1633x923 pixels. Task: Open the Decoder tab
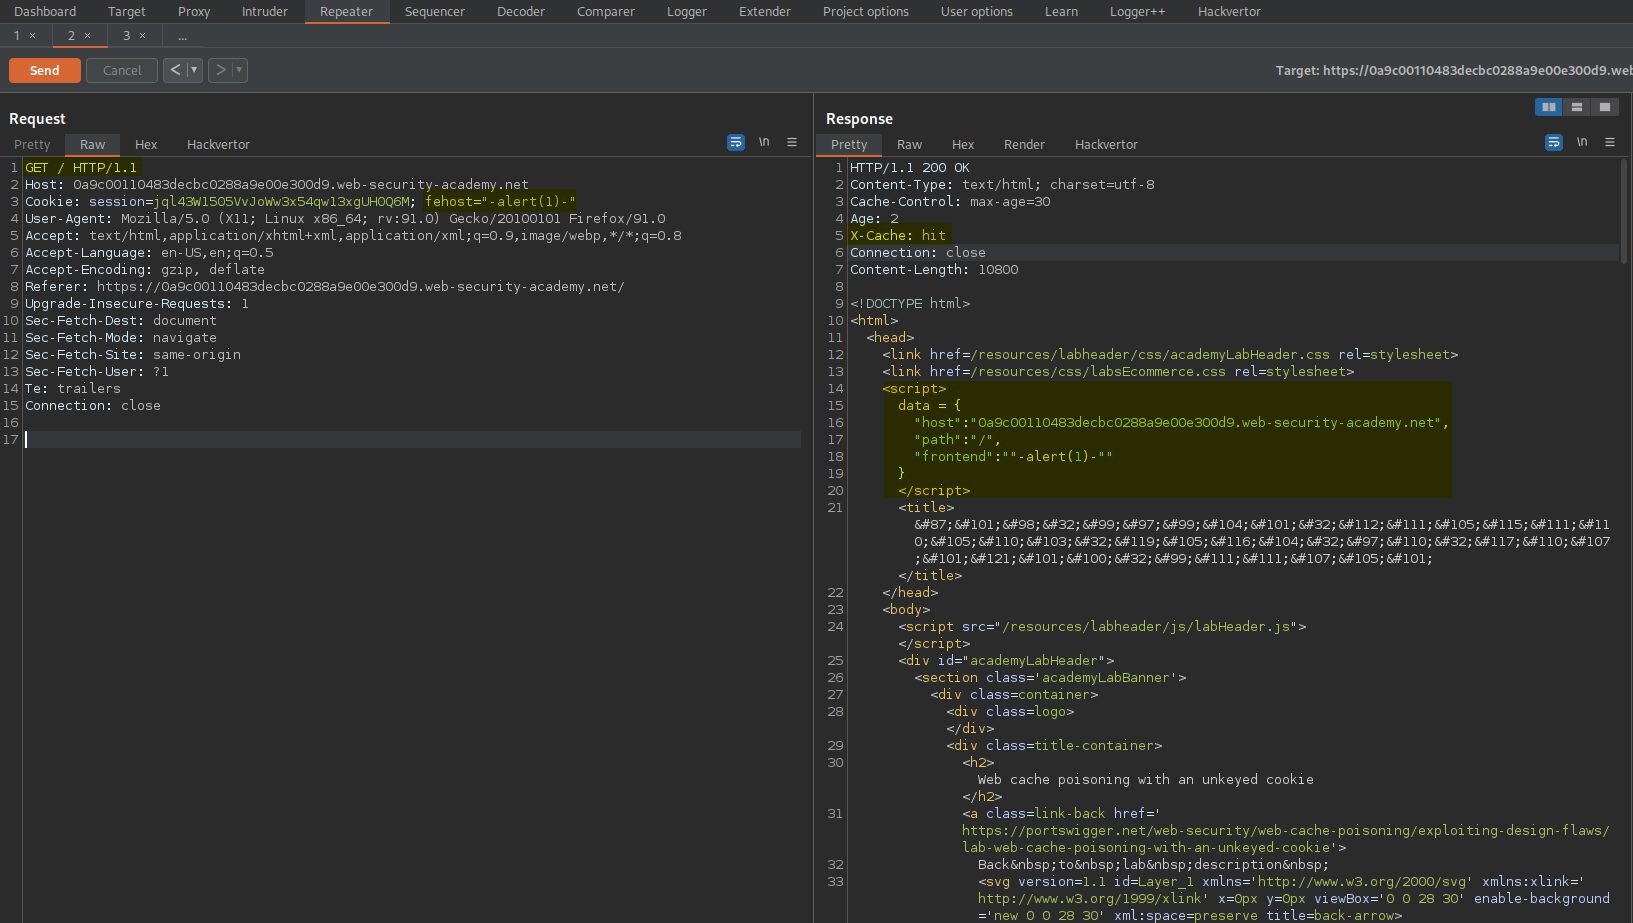click(x=521, y=12)
